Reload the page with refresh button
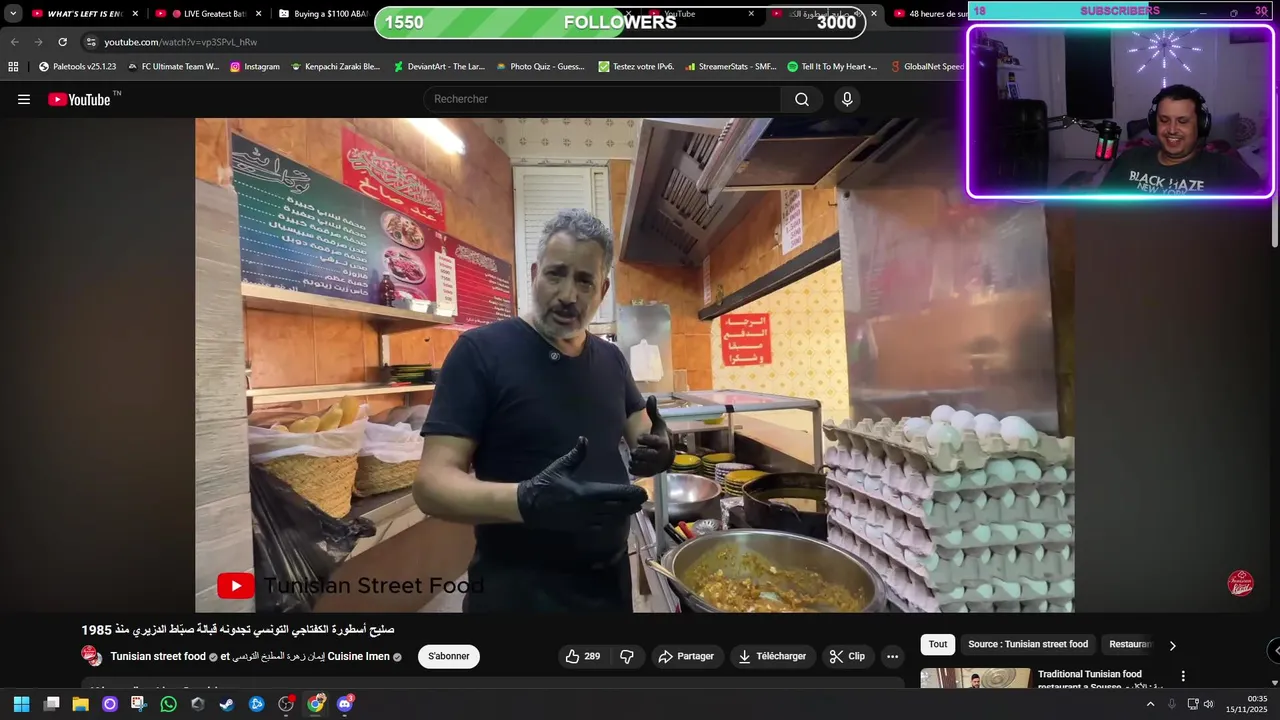Image resolution: width=1280 pixels, height=720 pixels. pyautogui.click(x=62, y=42)
